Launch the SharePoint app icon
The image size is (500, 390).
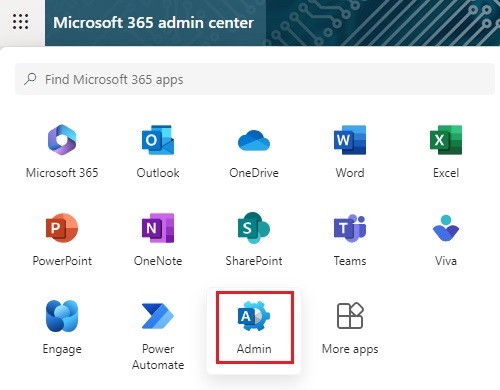tap(254, 228)
